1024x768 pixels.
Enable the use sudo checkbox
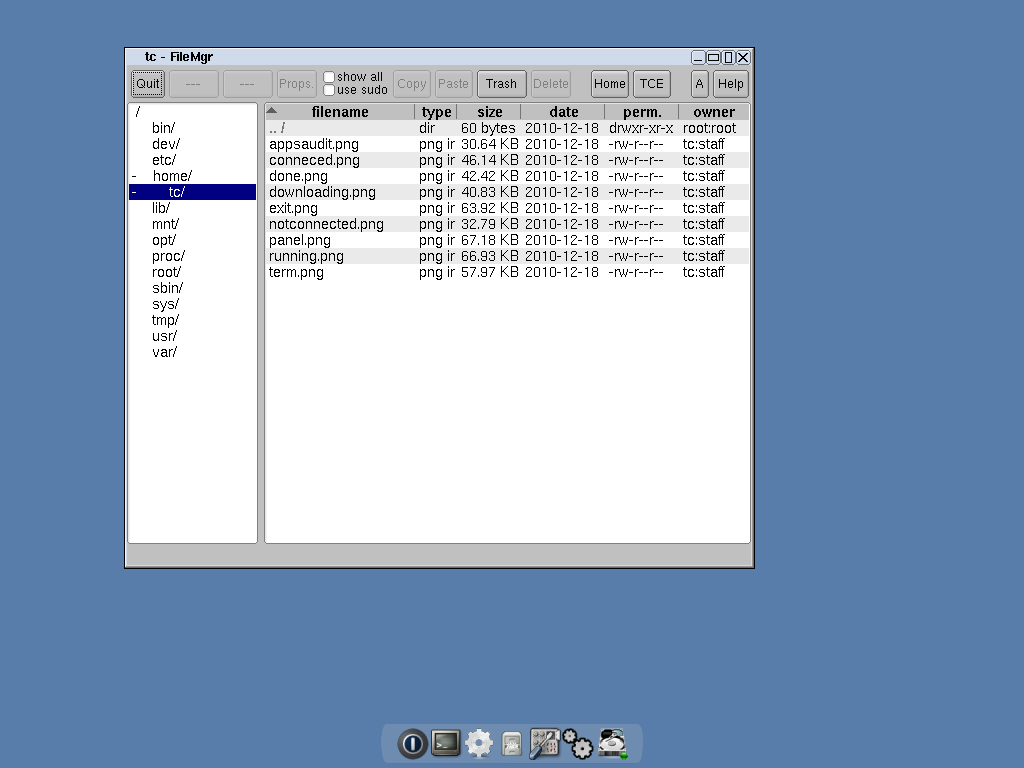pos(329,90)
